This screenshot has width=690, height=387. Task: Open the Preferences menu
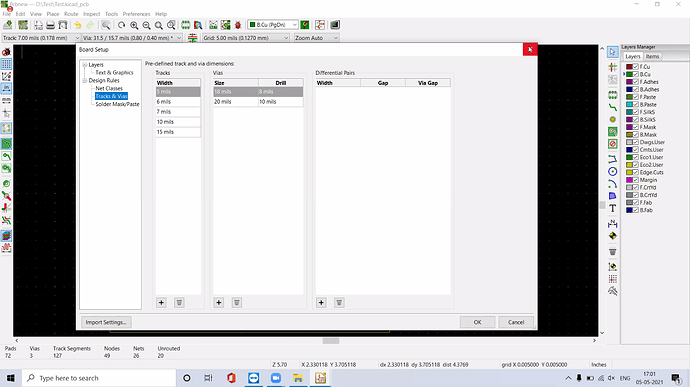click(x=136, y=14)
